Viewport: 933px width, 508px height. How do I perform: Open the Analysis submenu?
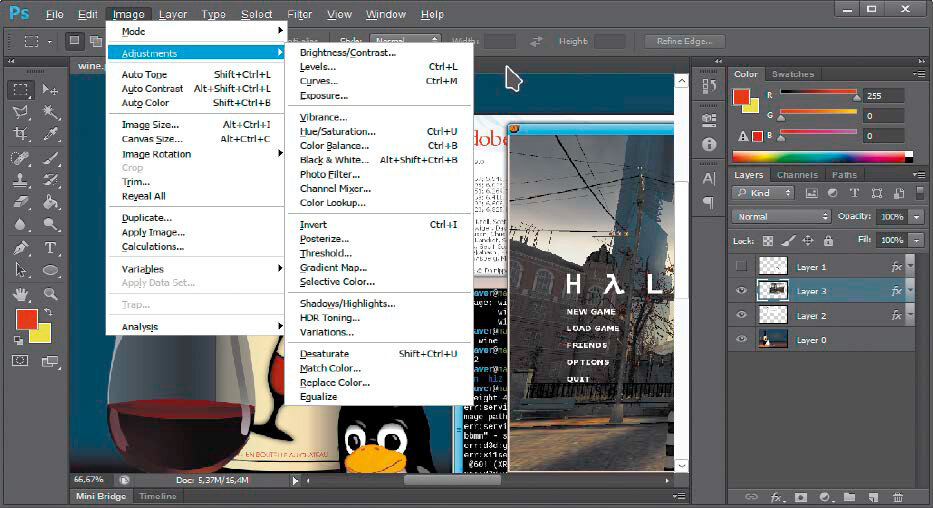[x=196, y=327]
